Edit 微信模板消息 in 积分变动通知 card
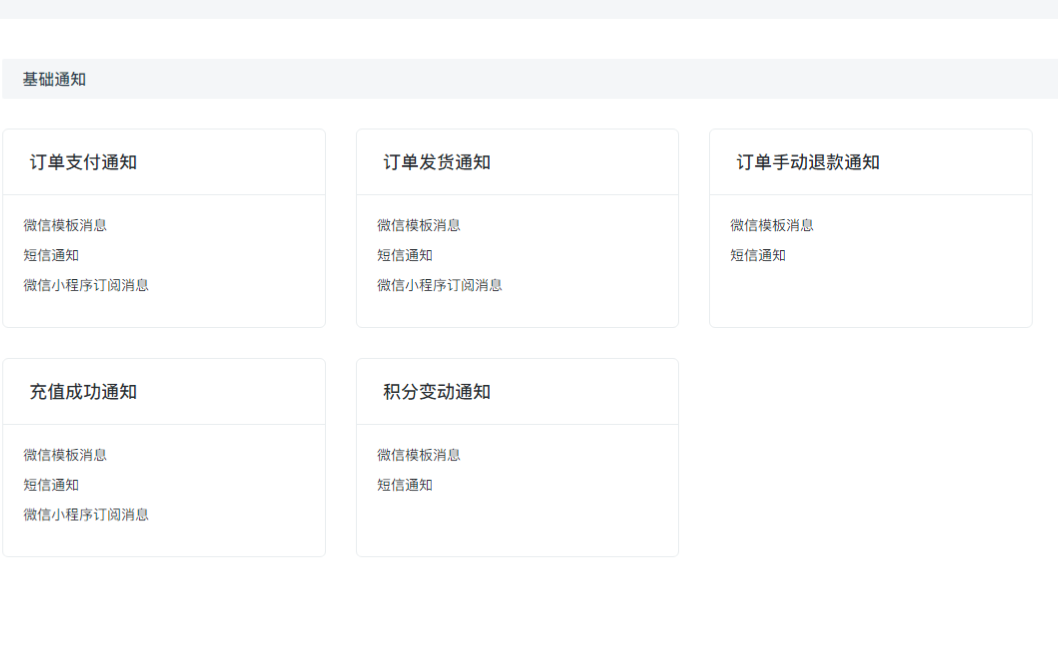The height and width of the screenshot is (660, 1058). tap(418, 455)
